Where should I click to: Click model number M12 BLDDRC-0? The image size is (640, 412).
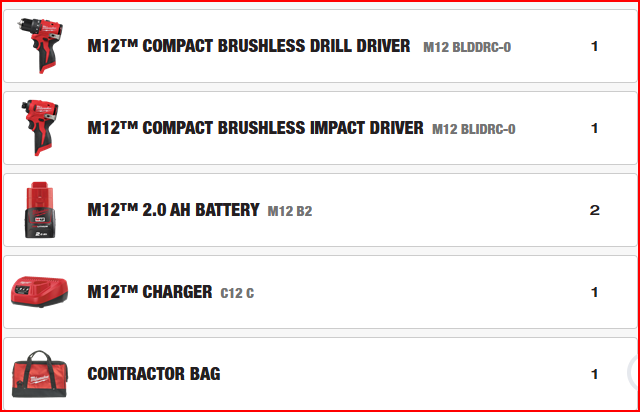(467, 47)
